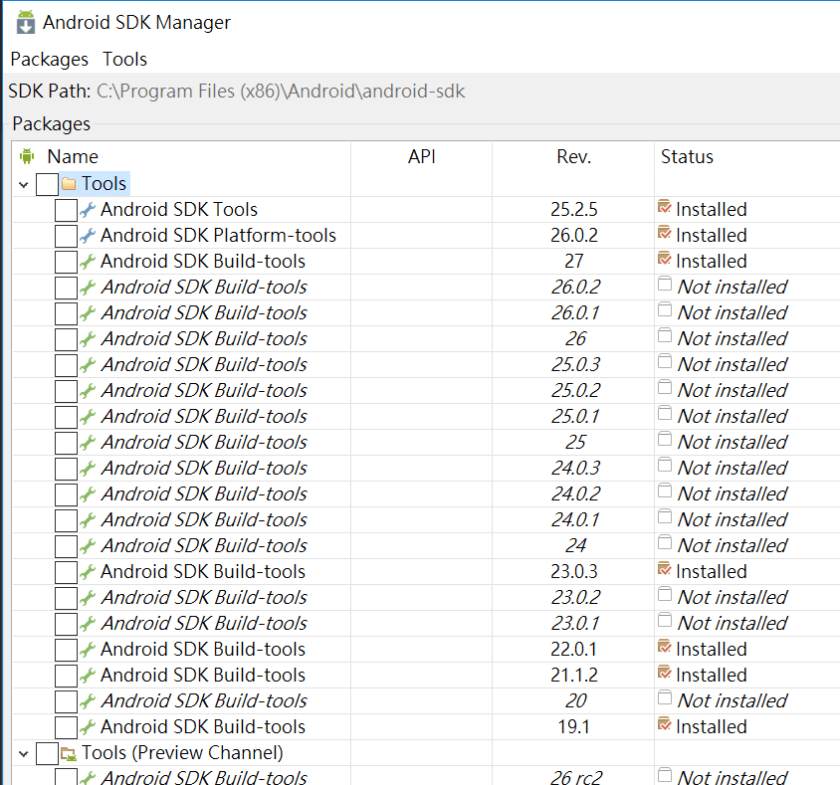
Task: Check the box for Android SDK Tools
Action: [65, 210]
